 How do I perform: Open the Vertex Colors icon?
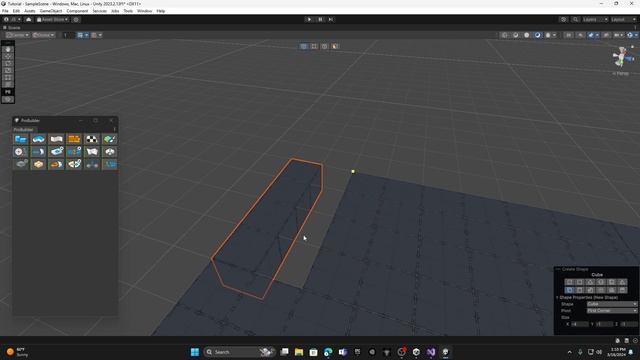[109, 139]
